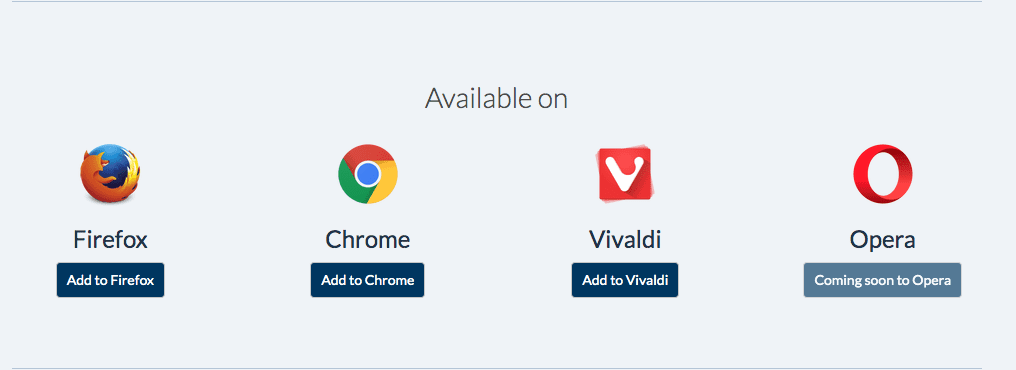Screen dimensions: 1016x370
Task: Select the Add to Vivaldi button
Action: [x=625, y=280]
